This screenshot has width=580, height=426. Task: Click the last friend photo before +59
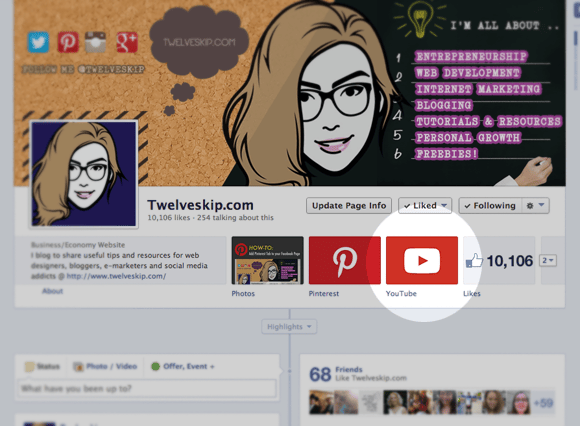519,402
